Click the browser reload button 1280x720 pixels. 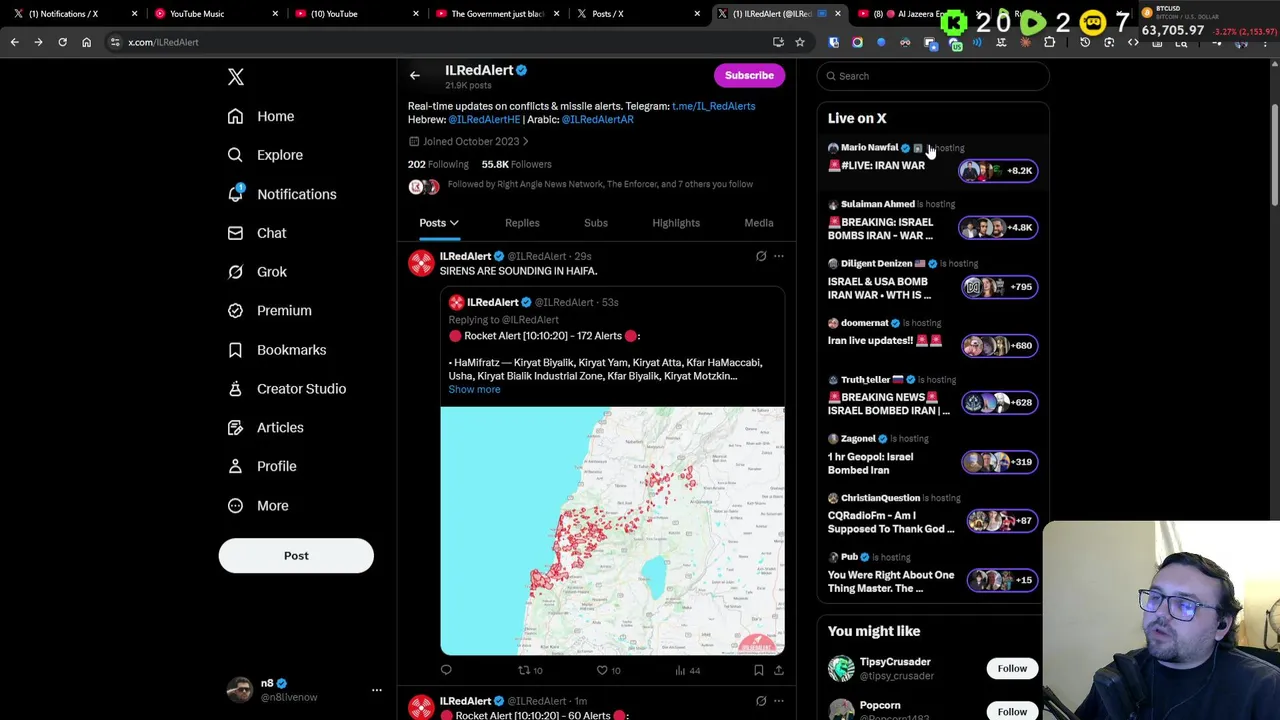coord(62,42)
